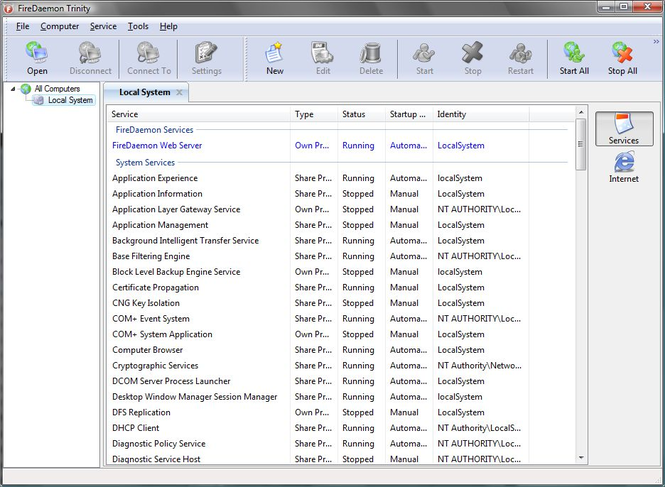This screenshot has width=665, height=487.
Task: Click the FireDaemon Services group header
Action: (x=154, y=130)
